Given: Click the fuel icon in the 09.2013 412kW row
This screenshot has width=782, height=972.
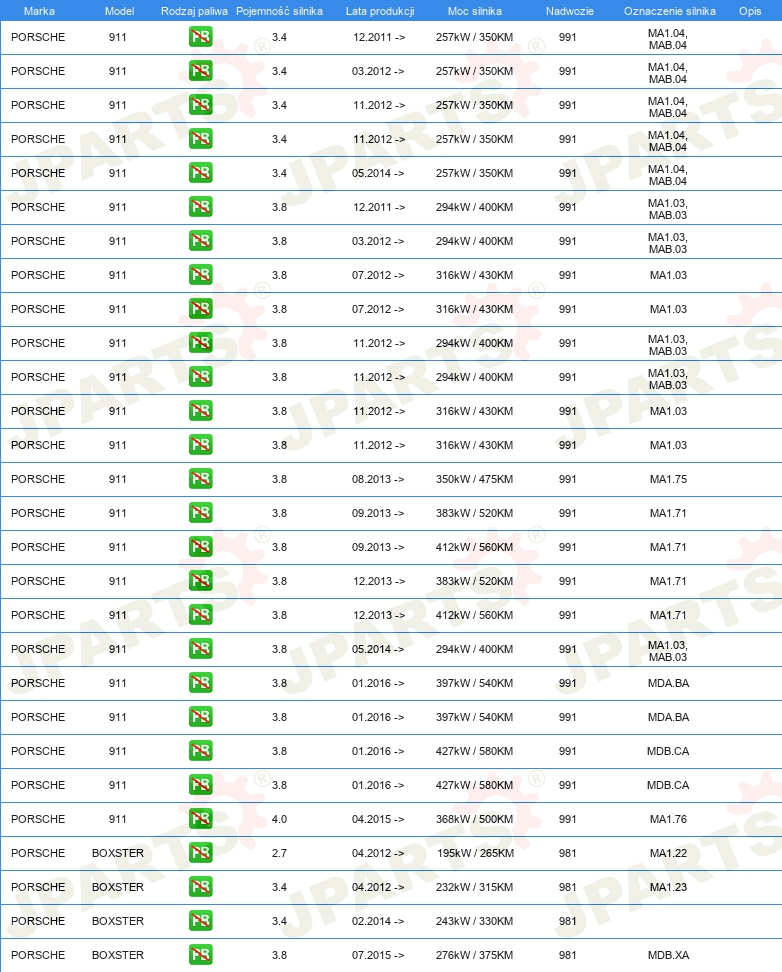Looking at the screenshot, I should tap(200, 547).
